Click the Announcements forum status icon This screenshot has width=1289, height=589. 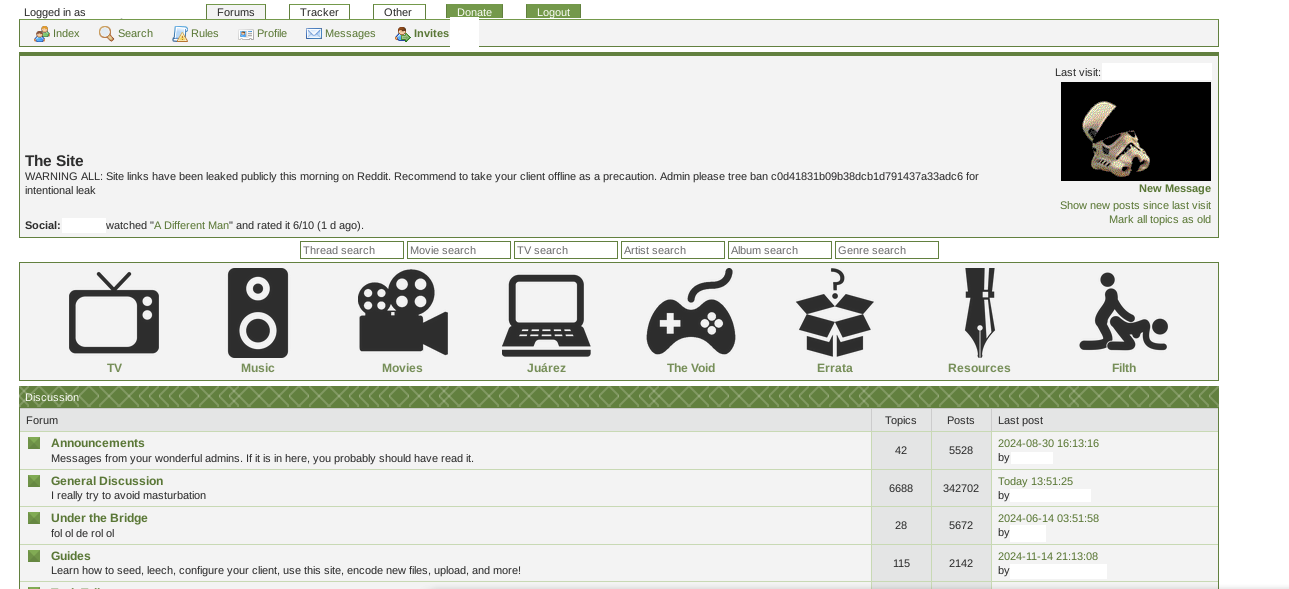[x=34, y=443]
